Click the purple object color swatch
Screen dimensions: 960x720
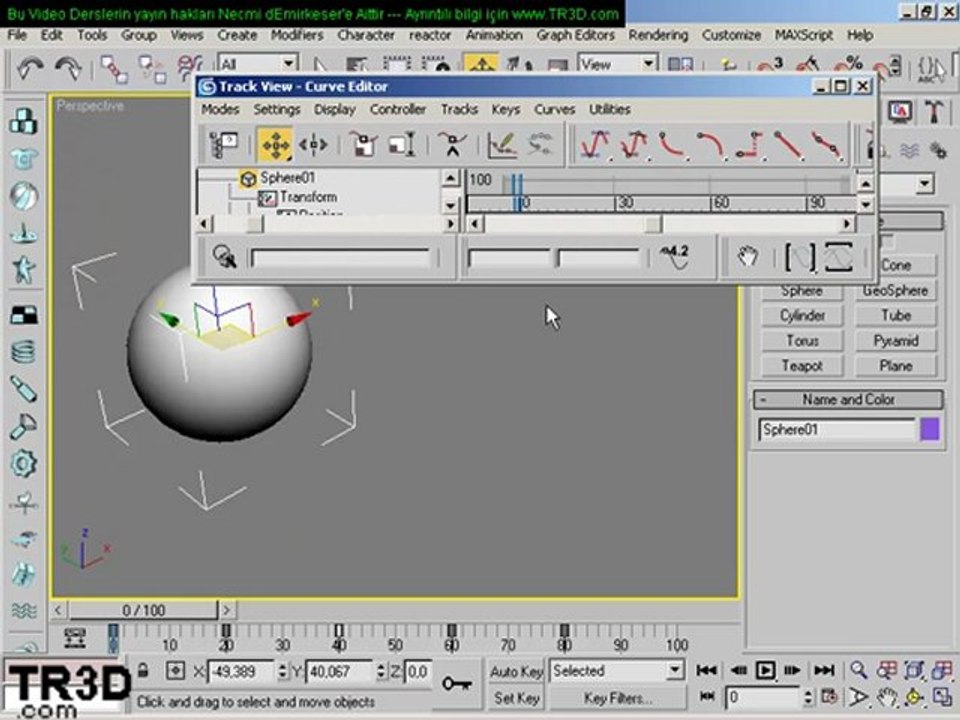point(929,430)
